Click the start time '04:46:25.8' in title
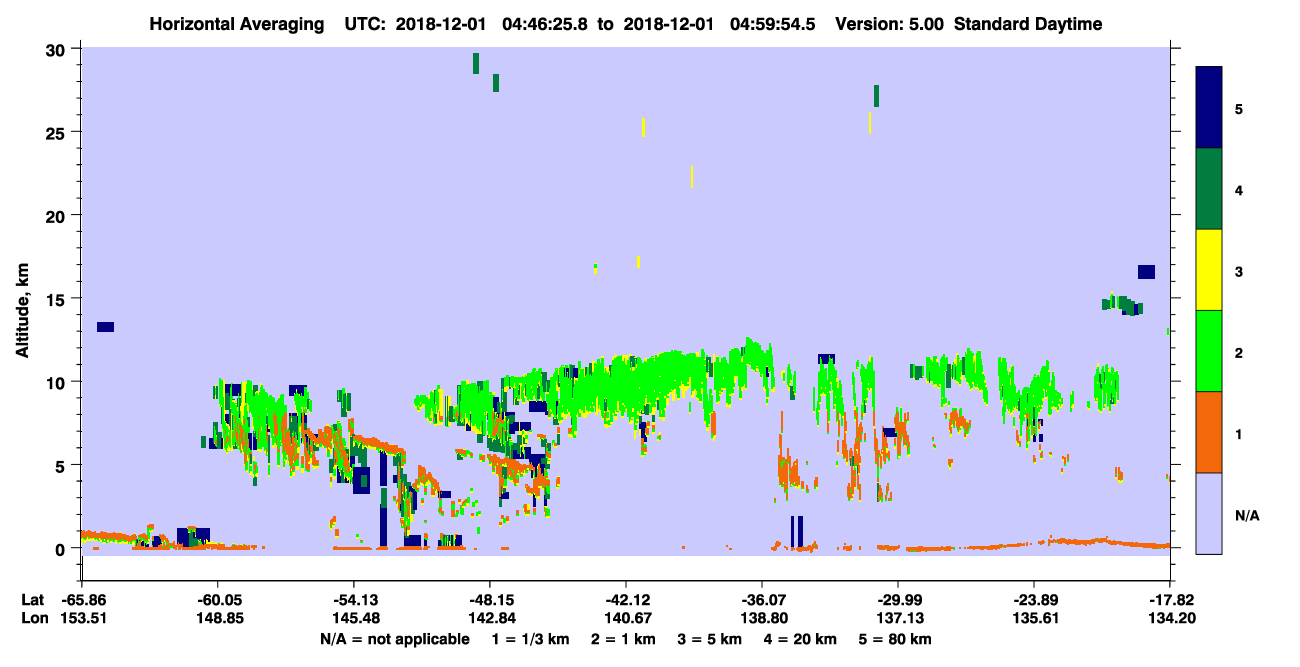This screenshot has height=667, width=1300. [546, 24]
